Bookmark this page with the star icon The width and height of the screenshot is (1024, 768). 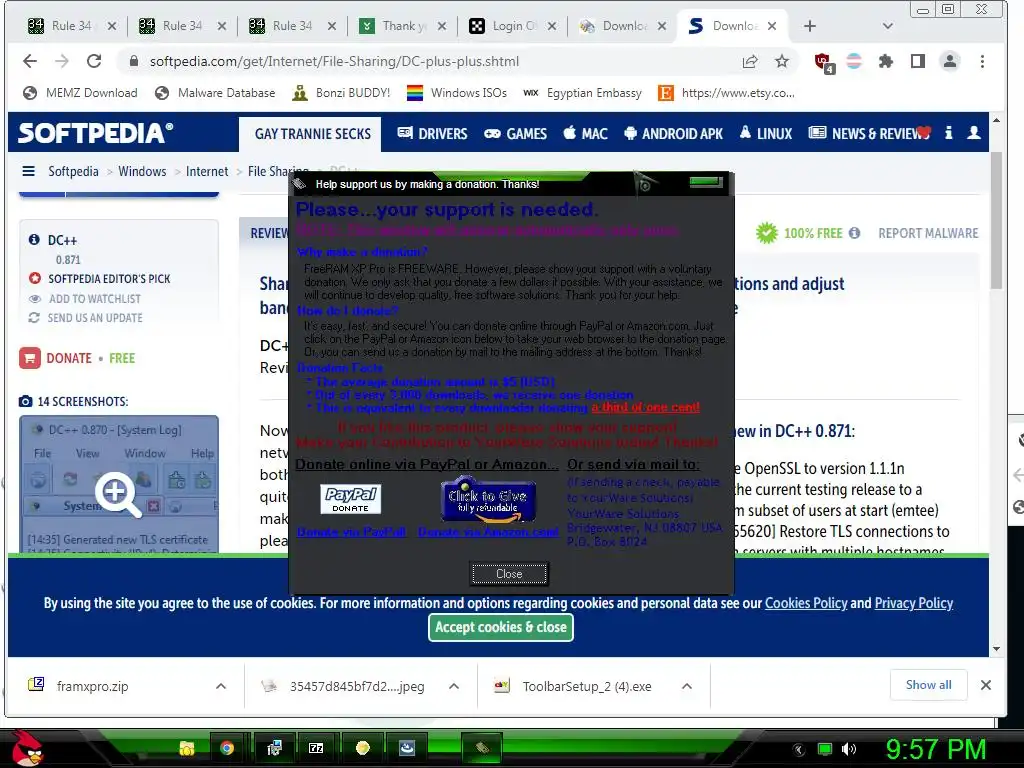coord(782,61)
